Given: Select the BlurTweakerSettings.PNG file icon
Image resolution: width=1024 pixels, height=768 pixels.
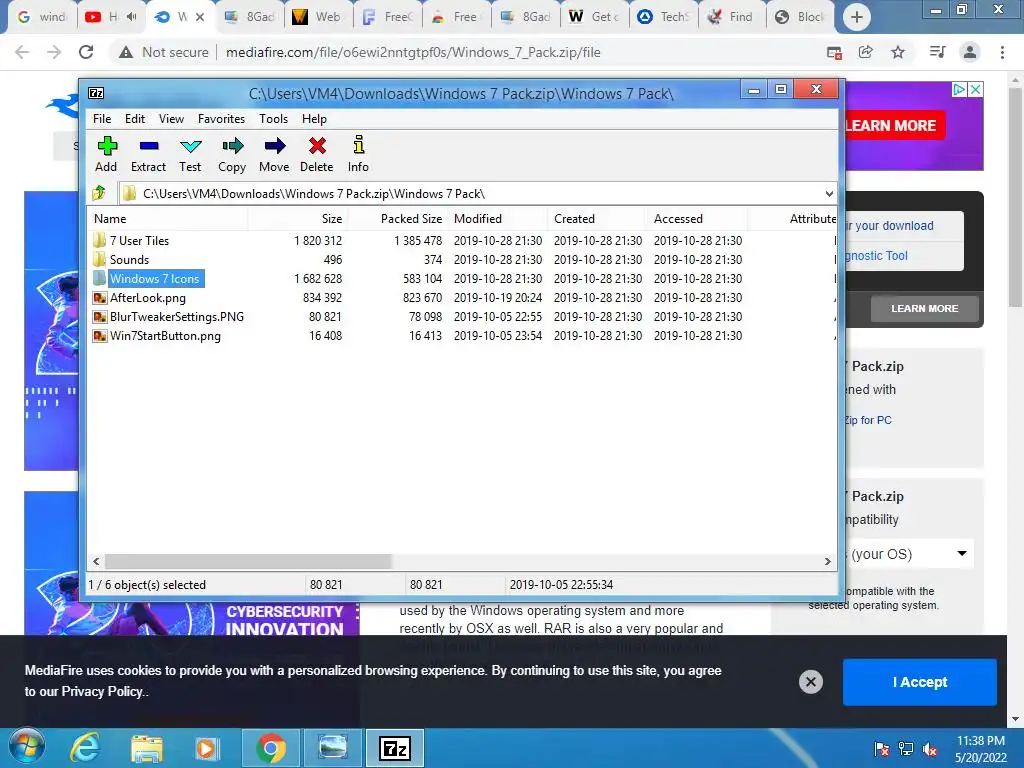Looking at the screenshot, I should click(x=100, y=317).
